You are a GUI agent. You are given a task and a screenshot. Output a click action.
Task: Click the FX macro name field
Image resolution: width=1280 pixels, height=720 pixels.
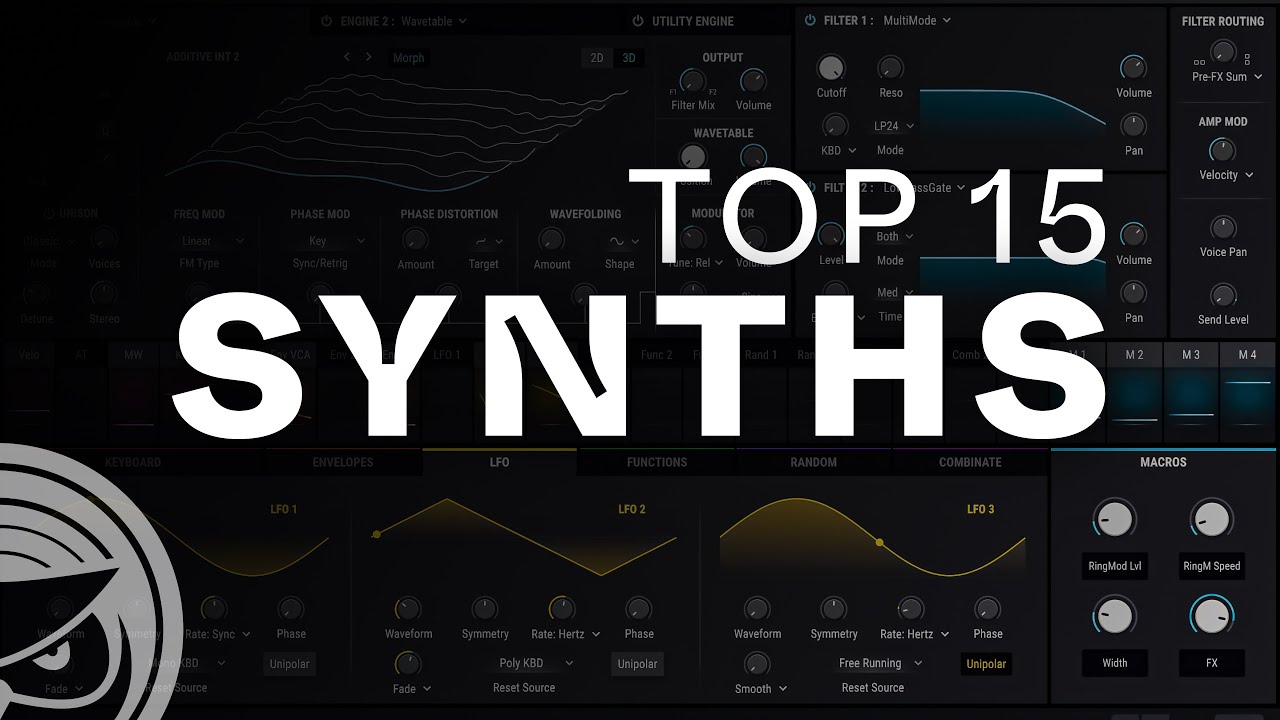1211,663
